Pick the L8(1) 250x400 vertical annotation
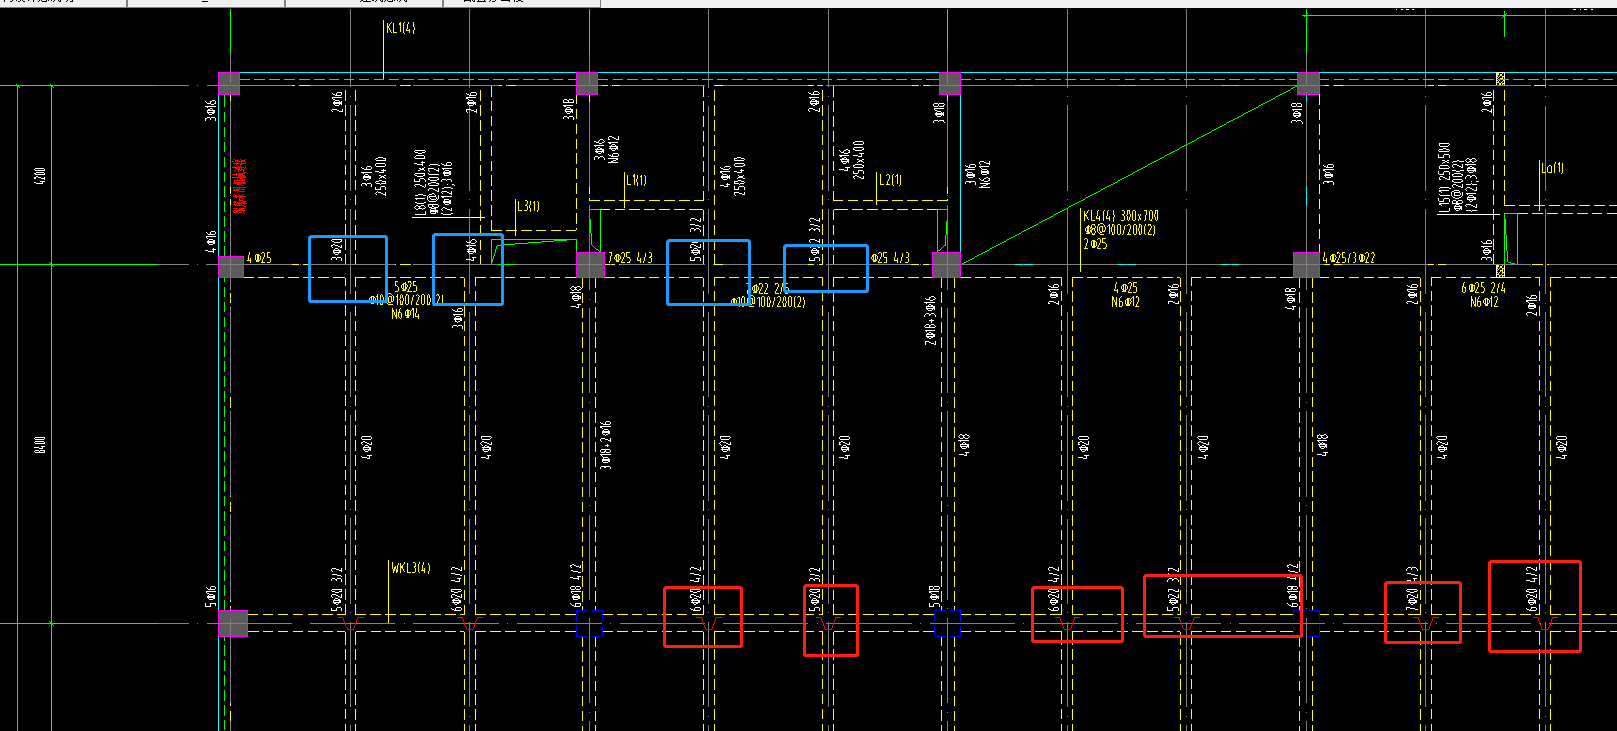1617x731 pixels. pos(420,183)
